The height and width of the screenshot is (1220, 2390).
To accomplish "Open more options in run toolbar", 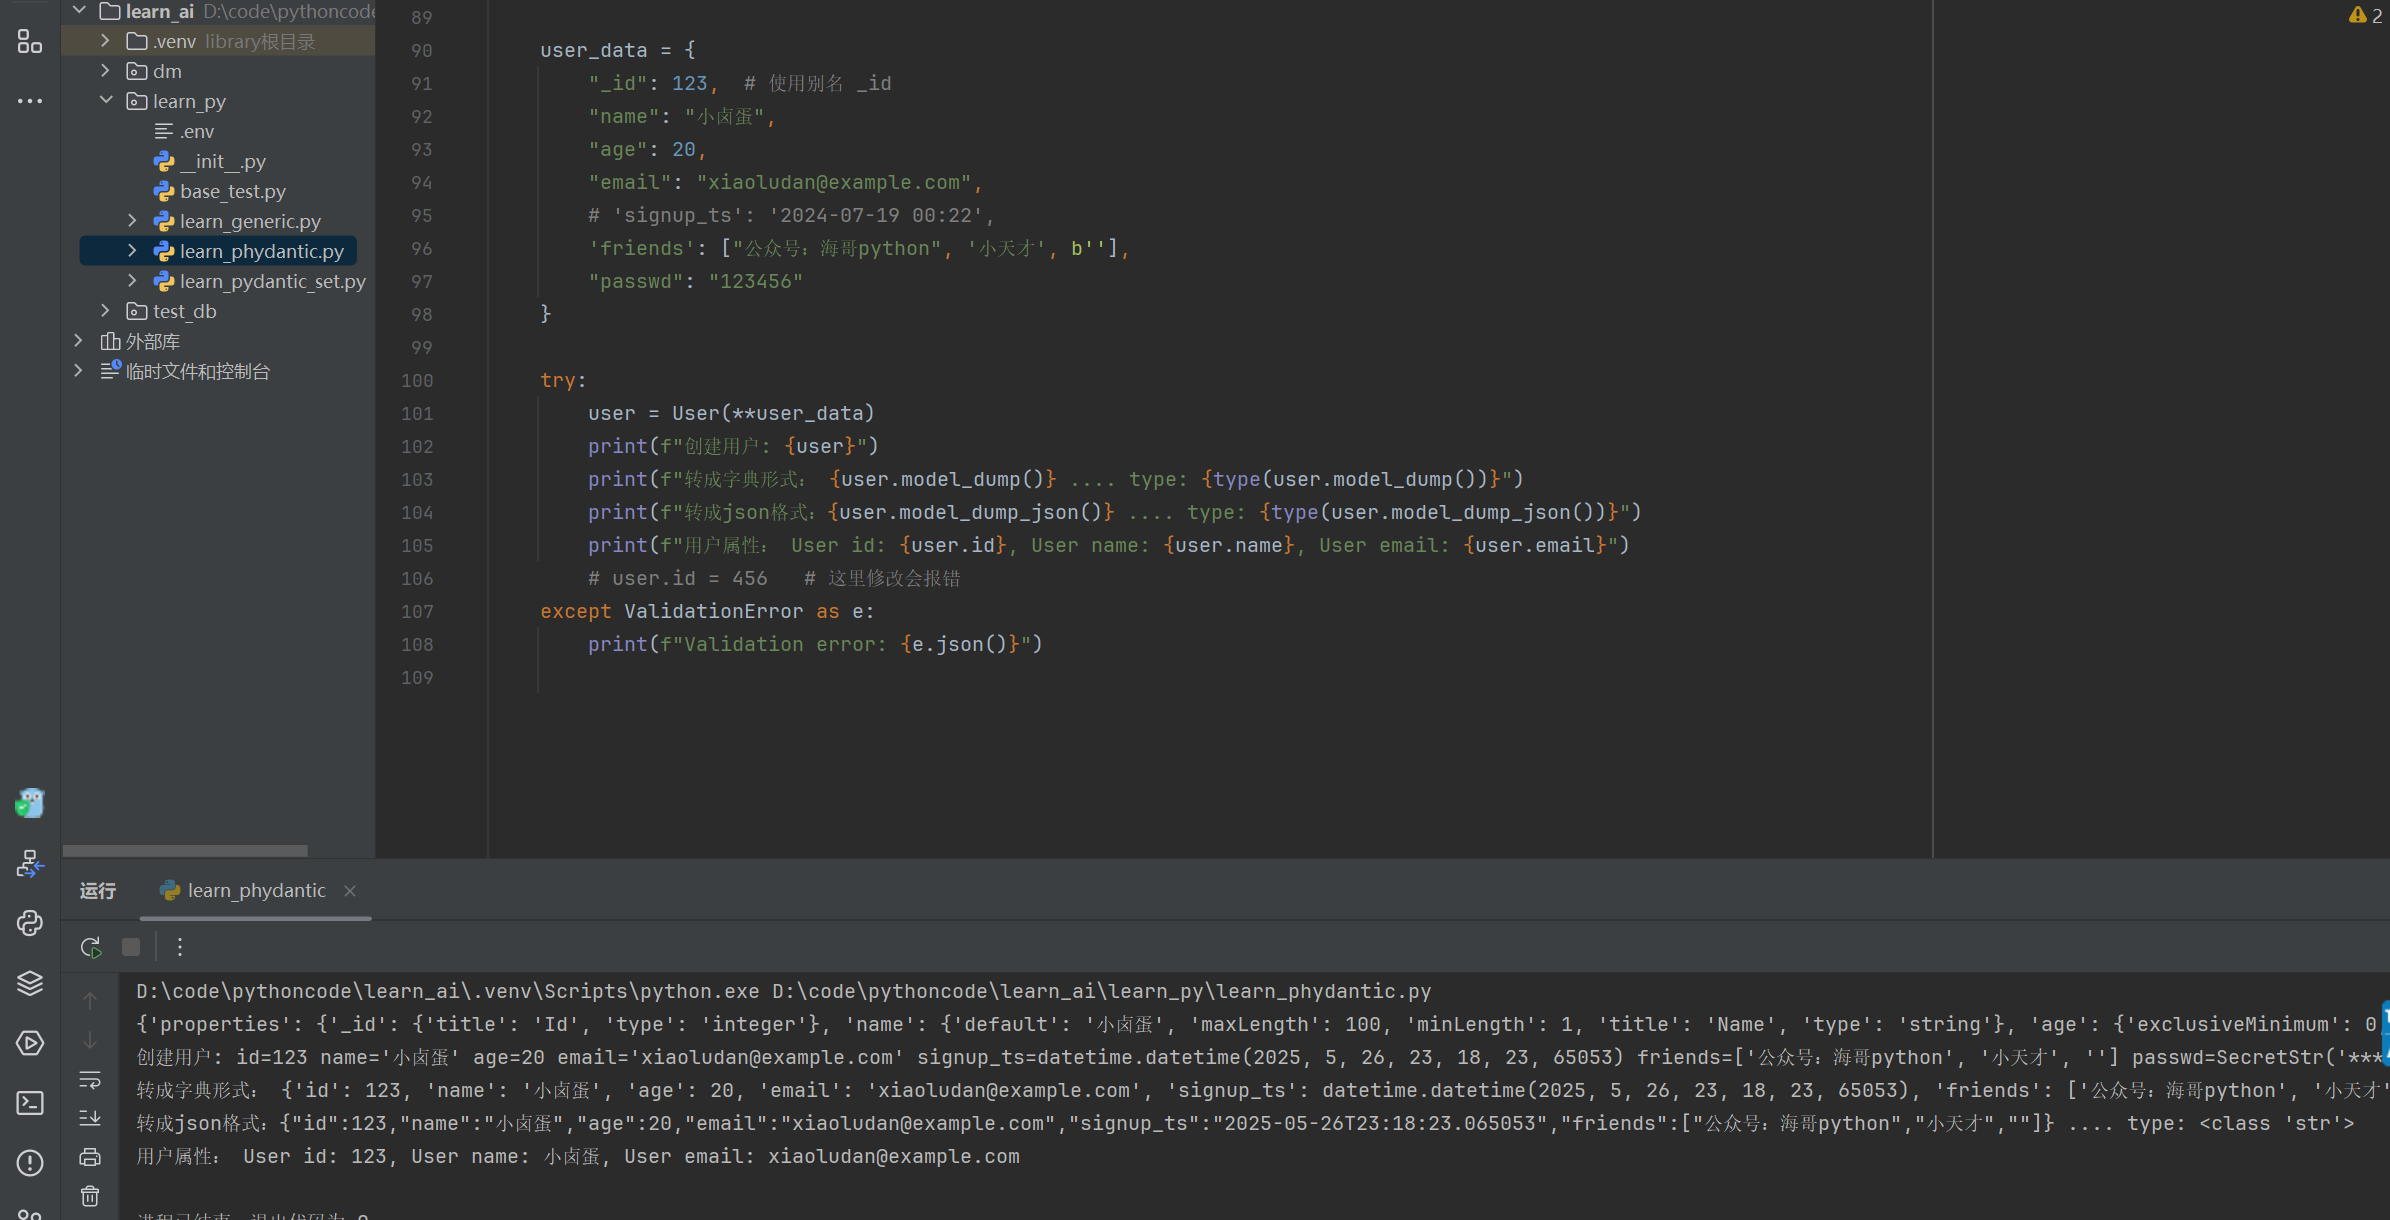I will [x=180, y=947].
